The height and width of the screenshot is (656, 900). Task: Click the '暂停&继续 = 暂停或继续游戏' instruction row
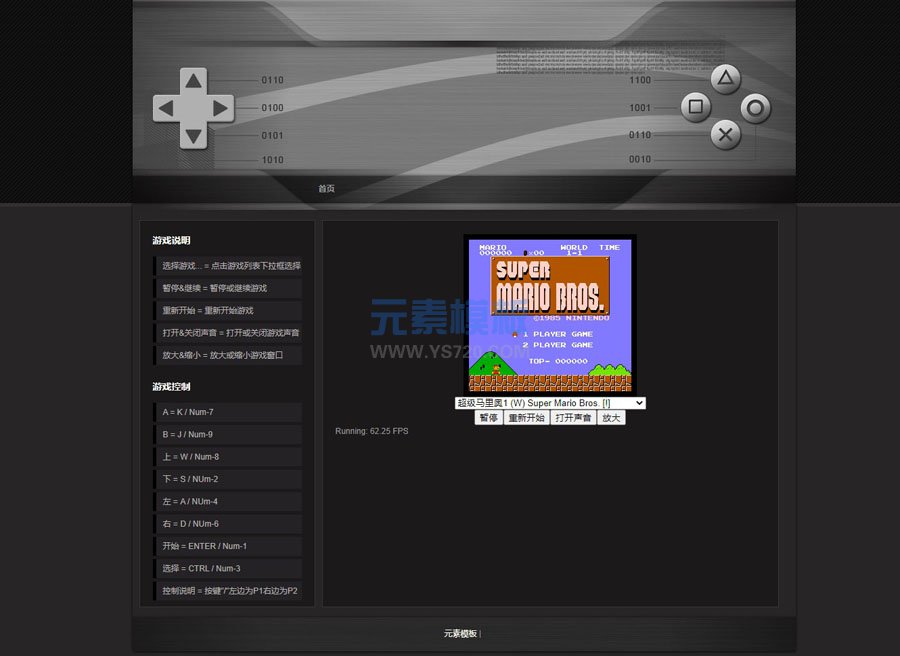[x=228, y=288]
